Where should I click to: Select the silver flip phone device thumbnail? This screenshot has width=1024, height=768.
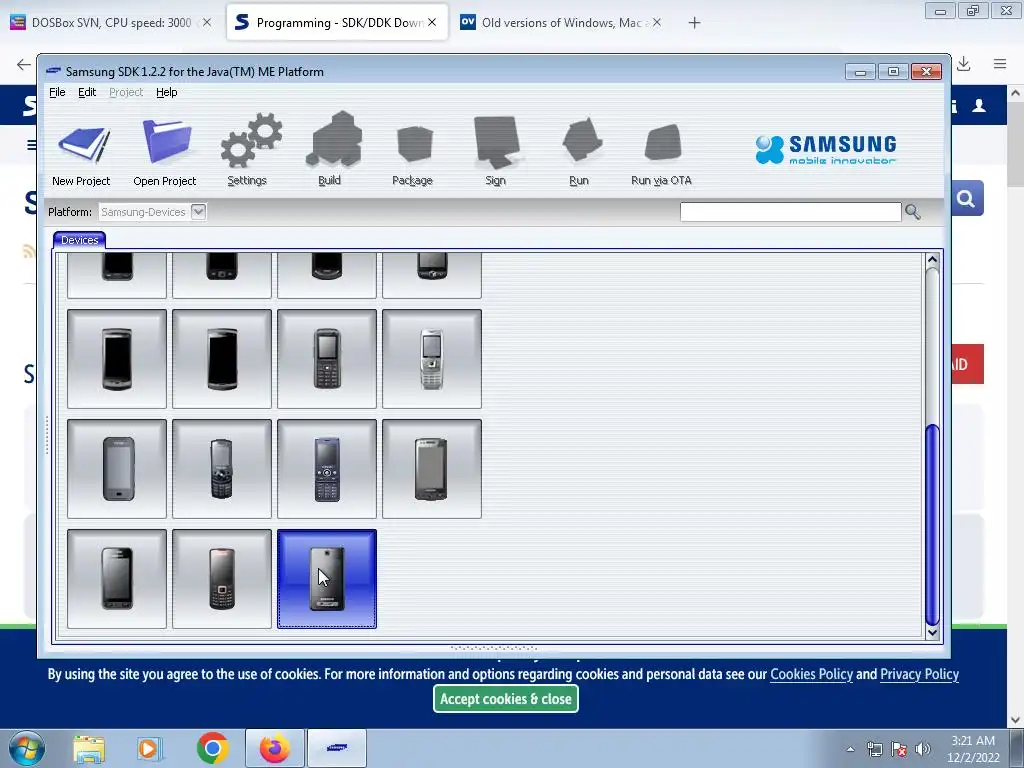coord(432,359)
